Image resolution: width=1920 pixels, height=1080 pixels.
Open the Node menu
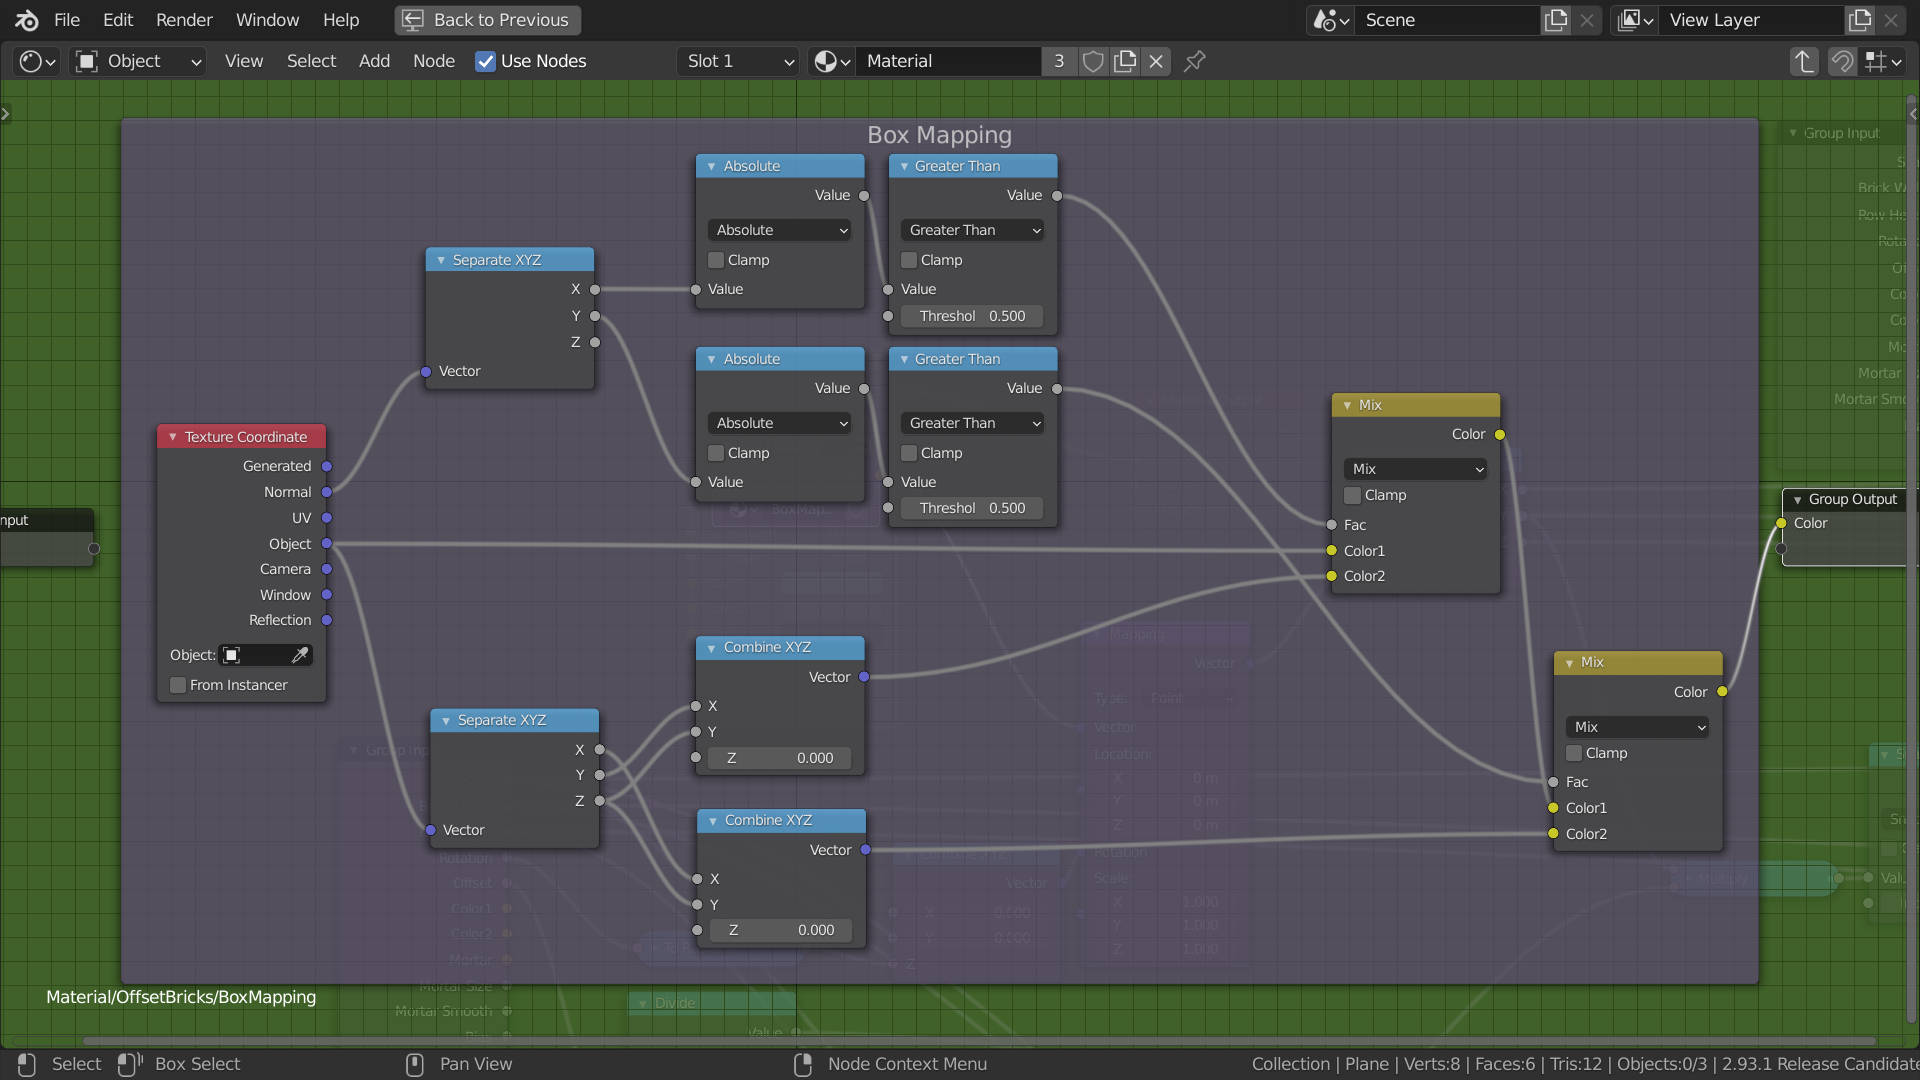[x=434, y=61]
